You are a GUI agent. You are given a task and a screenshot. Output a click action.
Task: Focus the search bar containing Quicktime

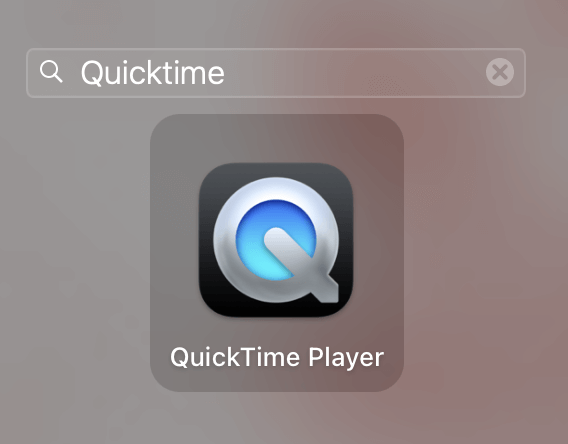(x=276, y=73)
